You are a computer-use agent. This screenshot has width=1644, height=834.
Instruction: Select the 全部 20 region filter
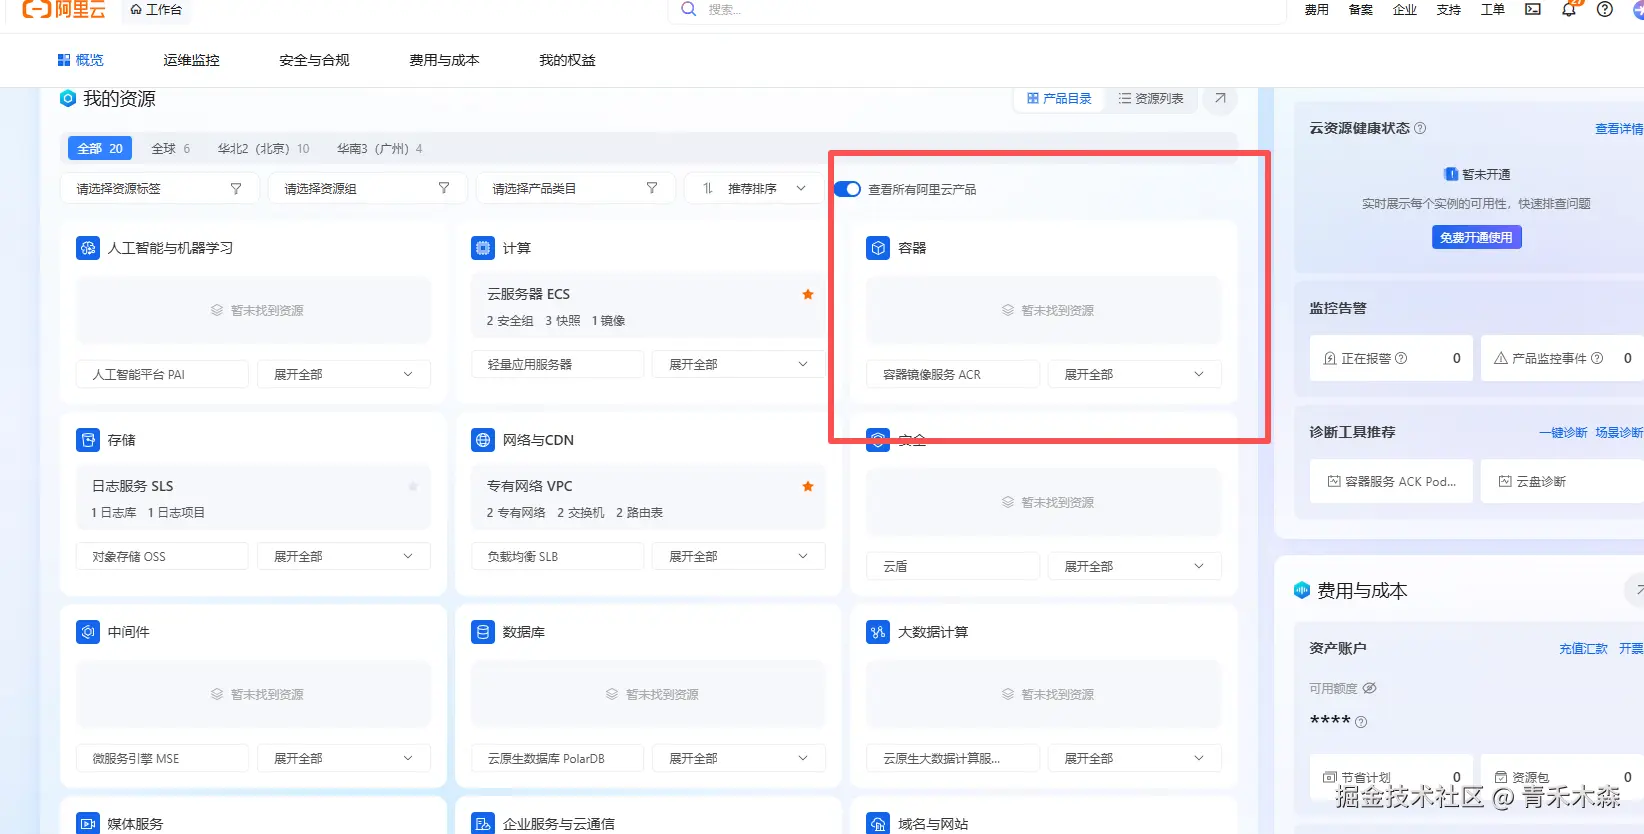pyautogui.click(x=100, y=148)
